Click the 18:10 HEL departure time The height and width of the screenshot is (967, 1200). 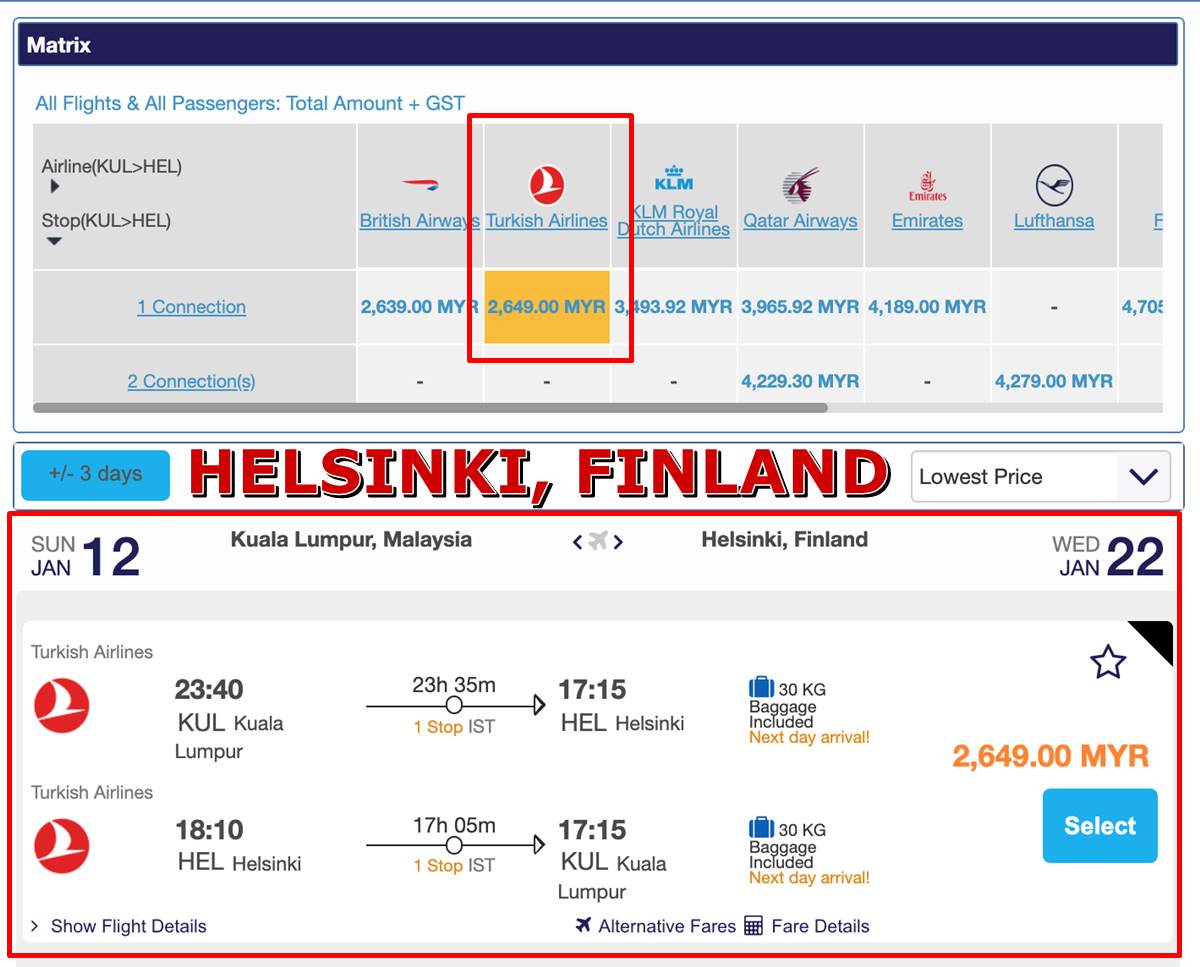pos(209,830)
